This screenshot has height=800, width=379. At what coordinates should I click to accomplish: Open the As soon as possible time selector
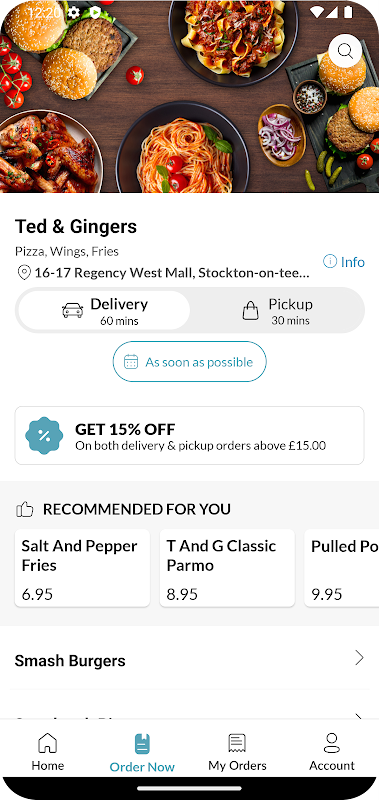pyautogui.click(x=189, y=362)
